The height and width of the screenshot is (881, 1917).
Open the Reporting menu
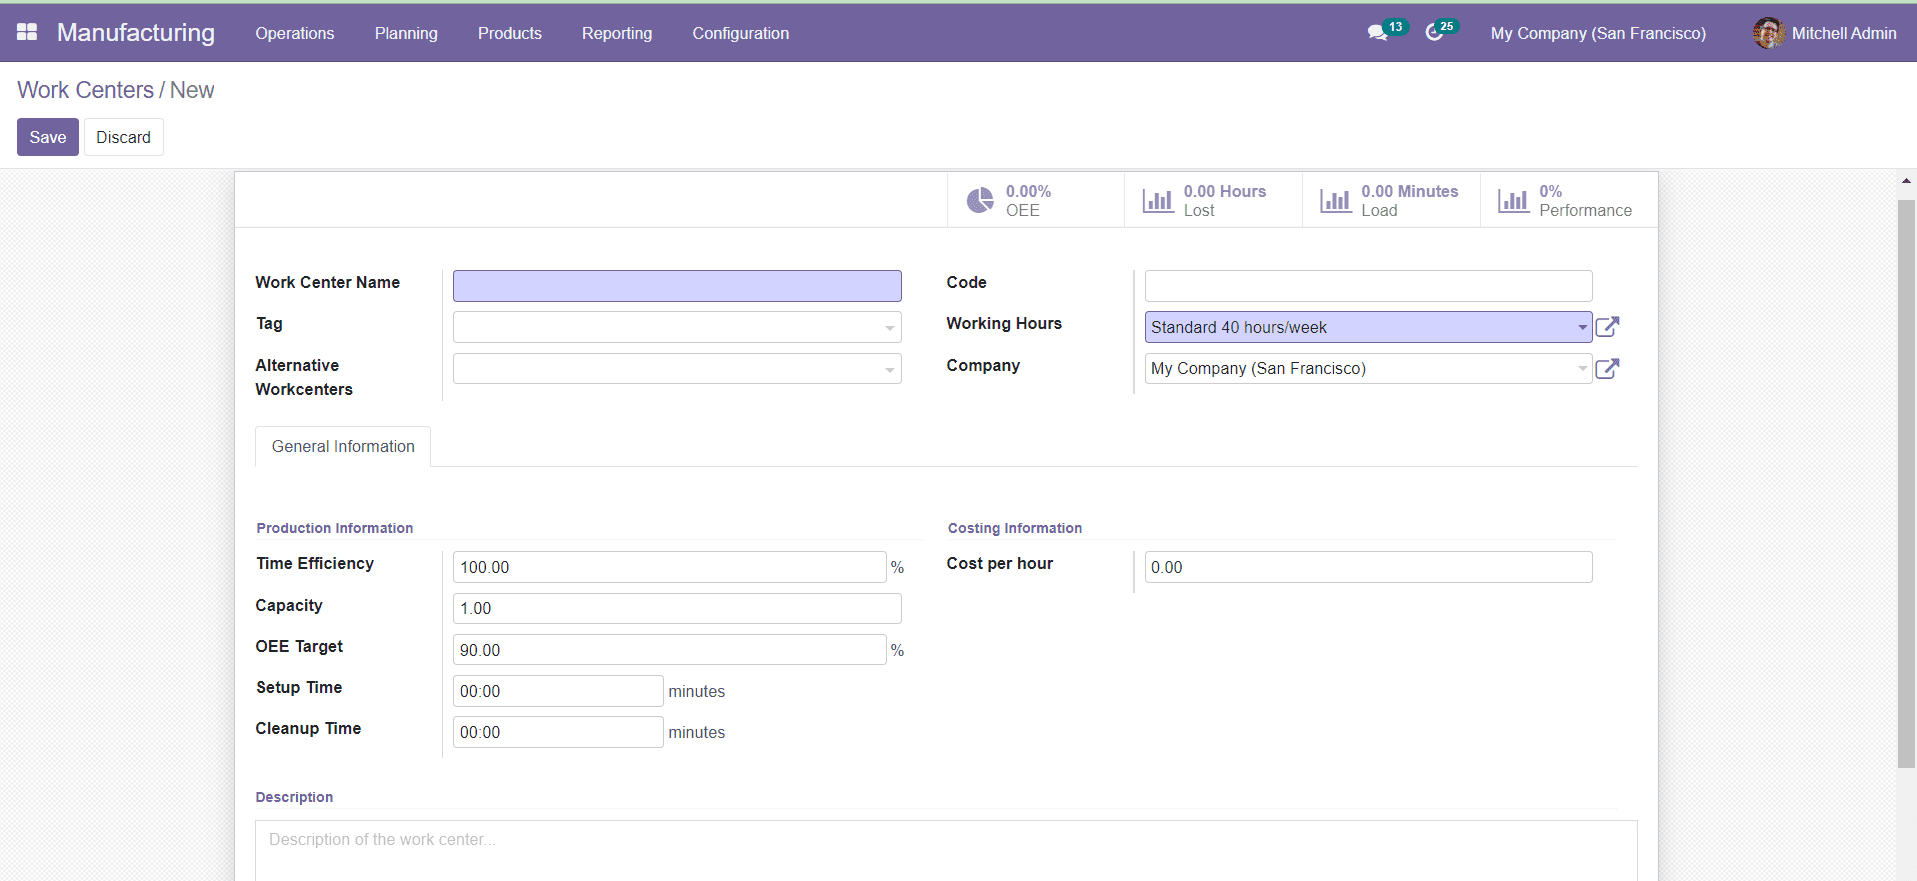[x=616, y=33]
